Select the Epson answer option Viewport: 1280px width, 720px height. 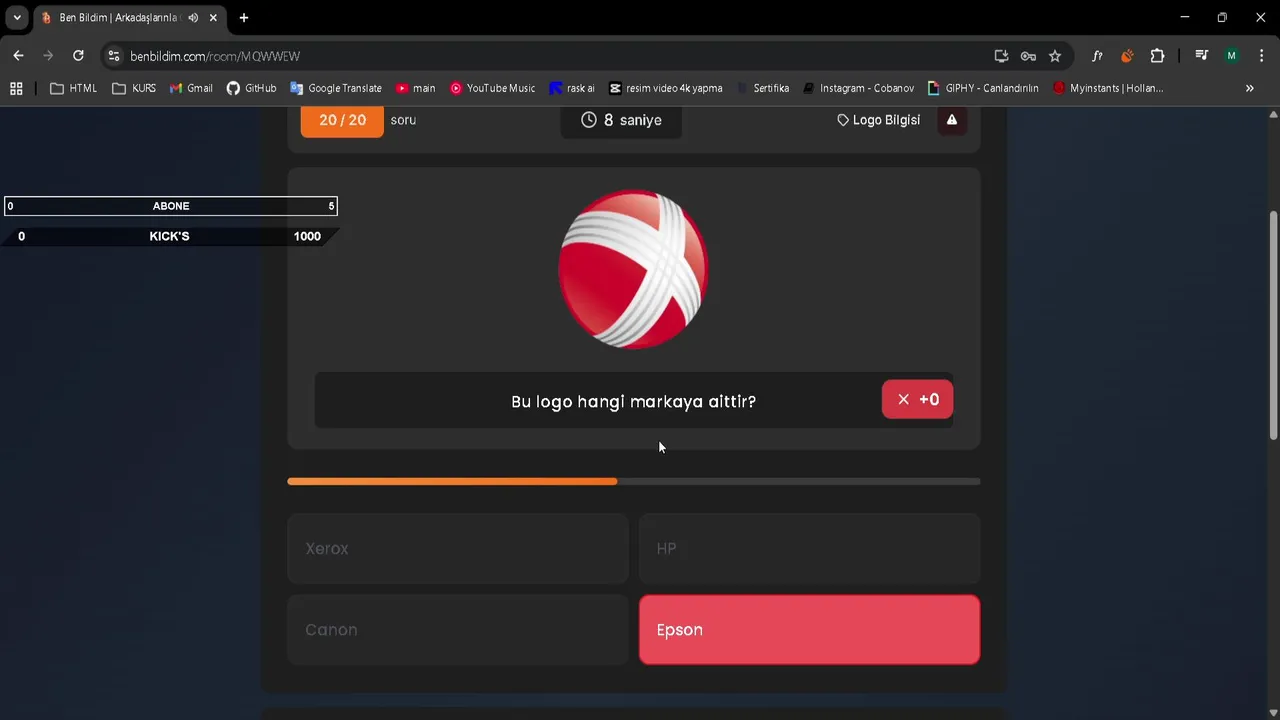pos(809,630)
